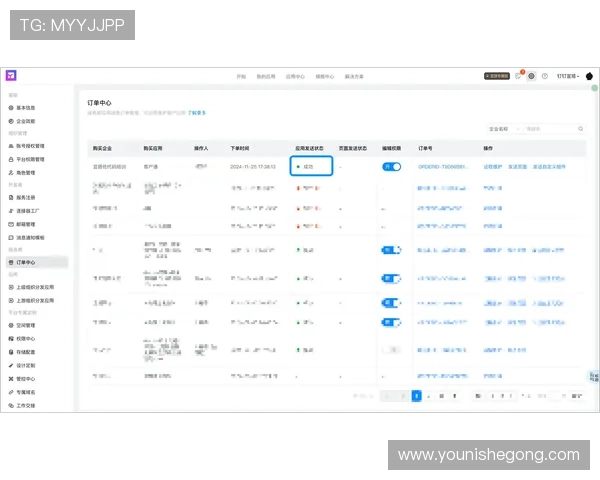Toggle the grey off switch in the ninth row
This screenshot has width=600, height=480.
coord(391,350)
